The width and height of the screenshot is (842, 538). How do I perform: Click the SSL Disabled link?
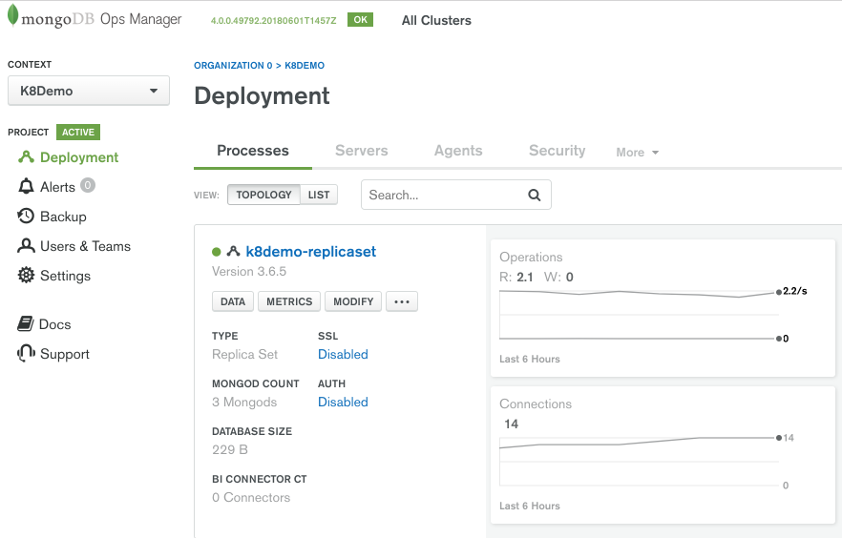tap(343, 354)
